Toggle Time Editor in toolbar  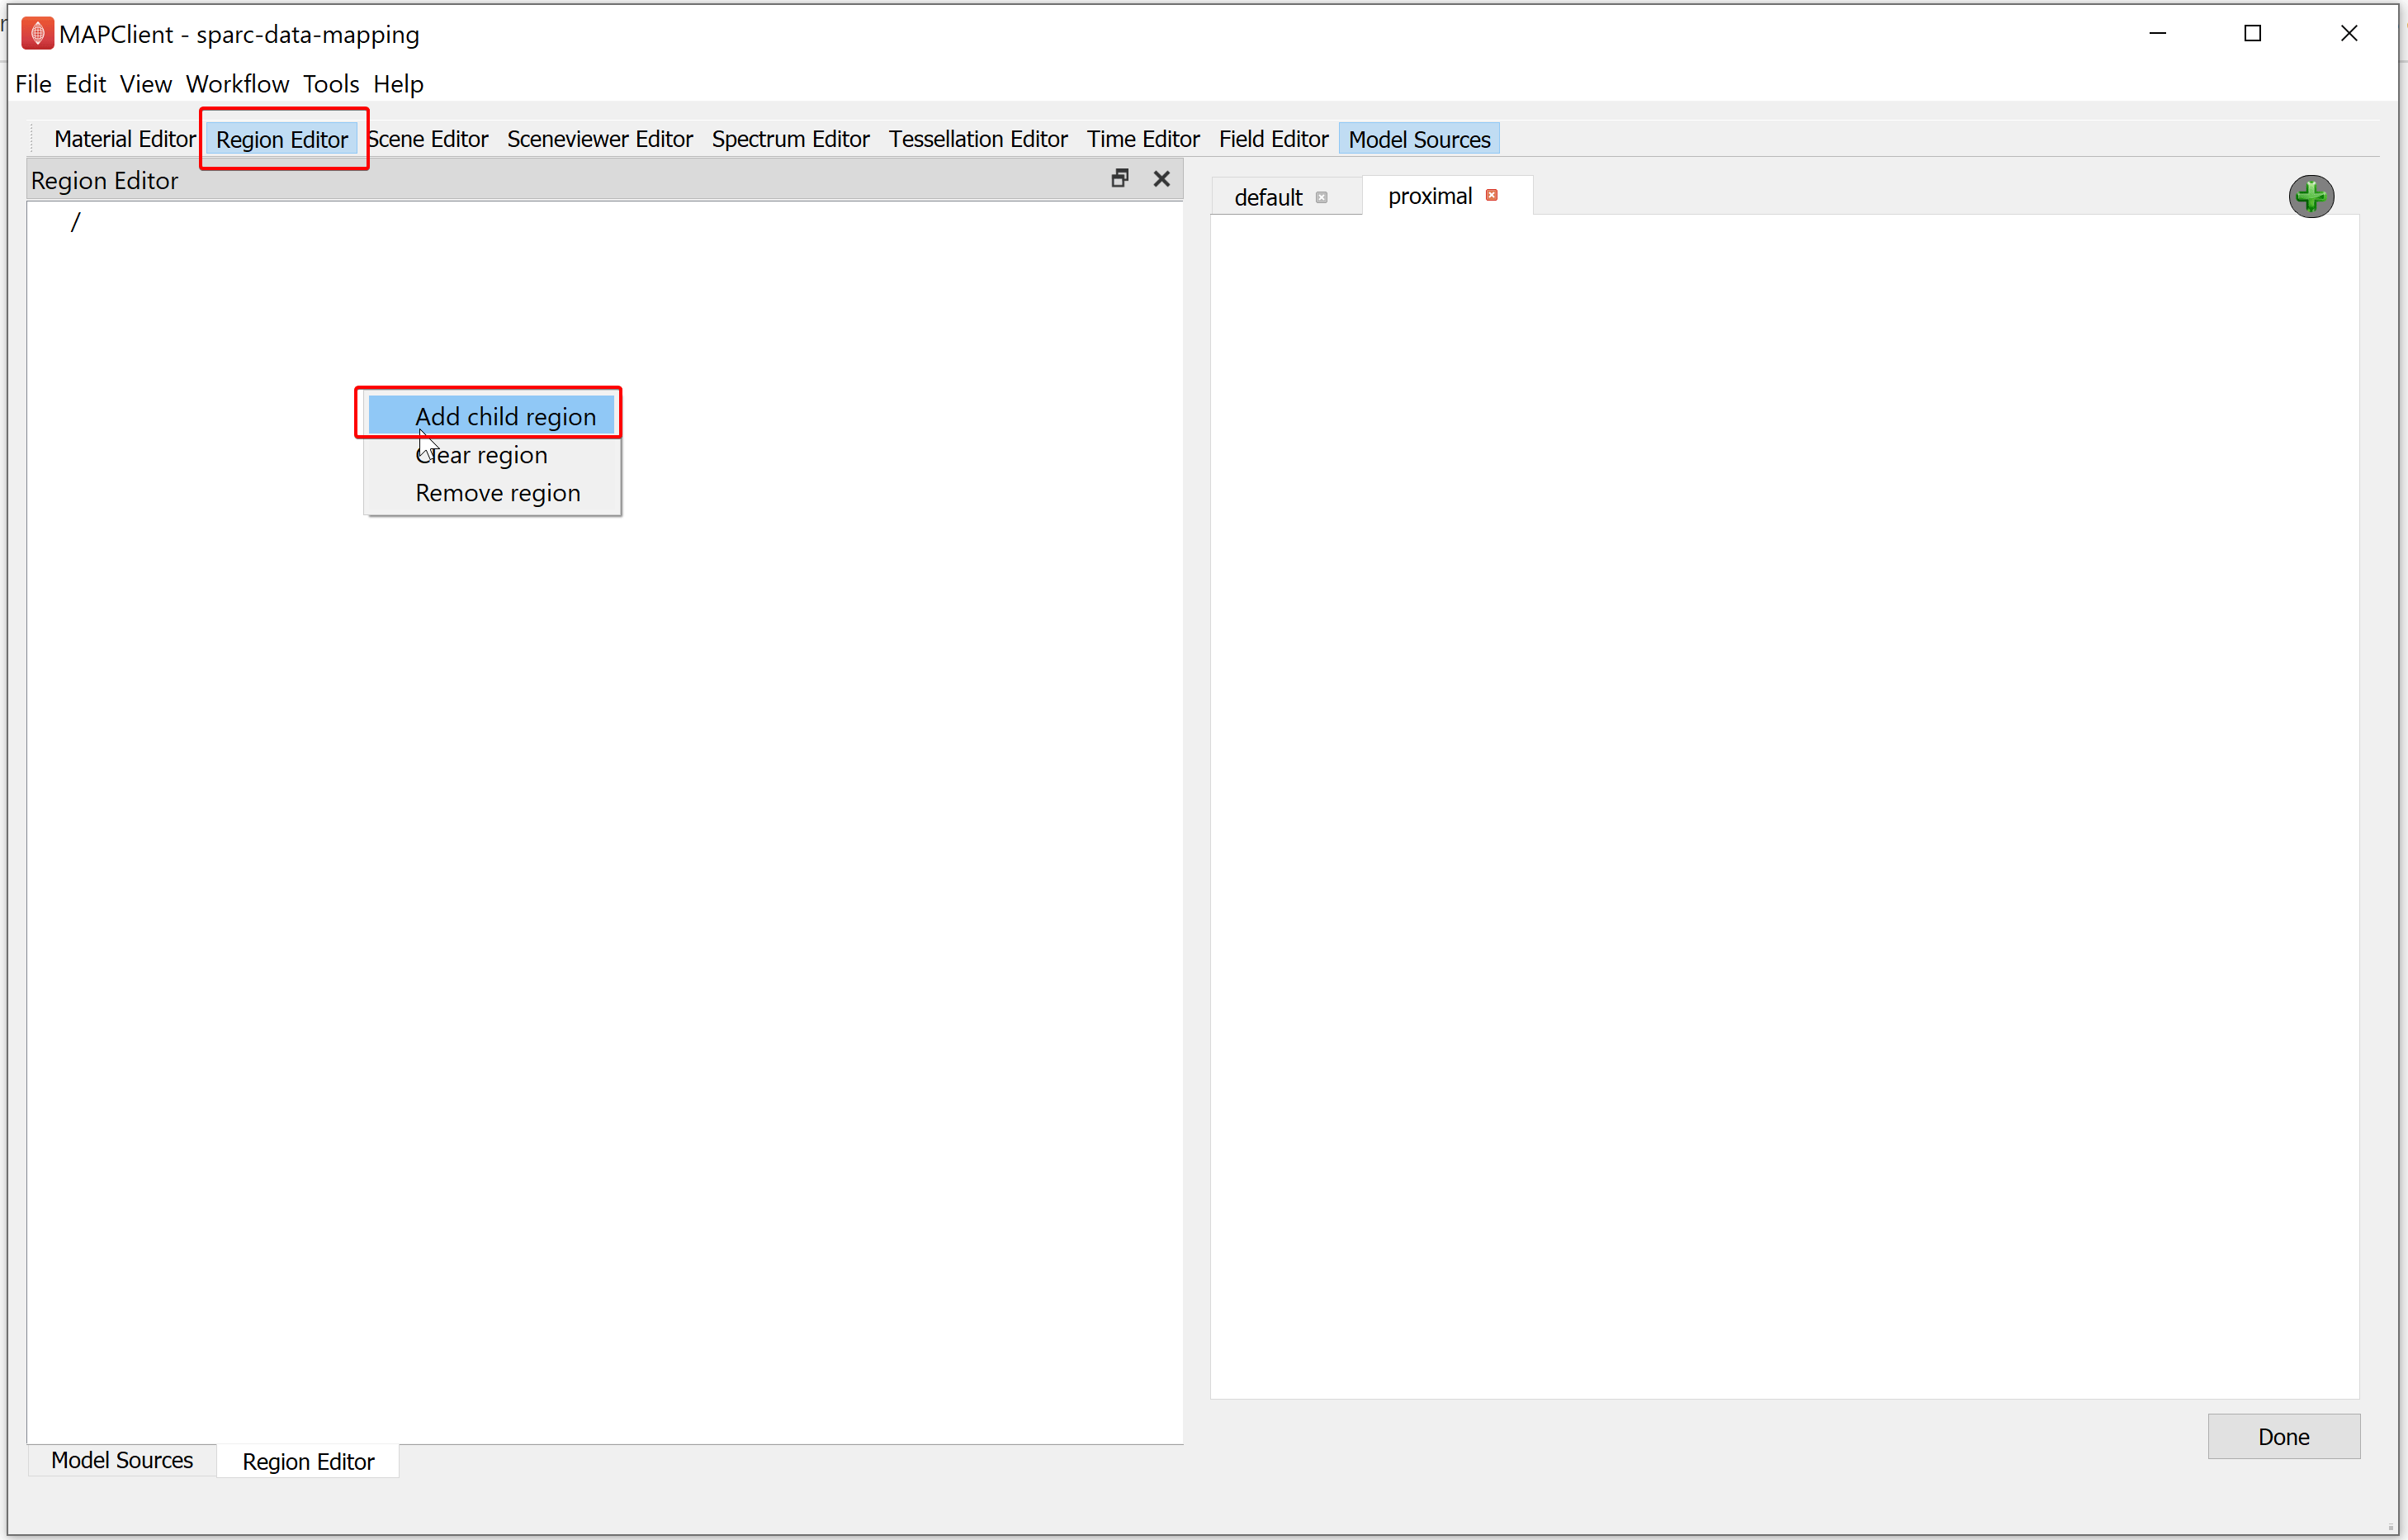click(x=1143, y=139)
